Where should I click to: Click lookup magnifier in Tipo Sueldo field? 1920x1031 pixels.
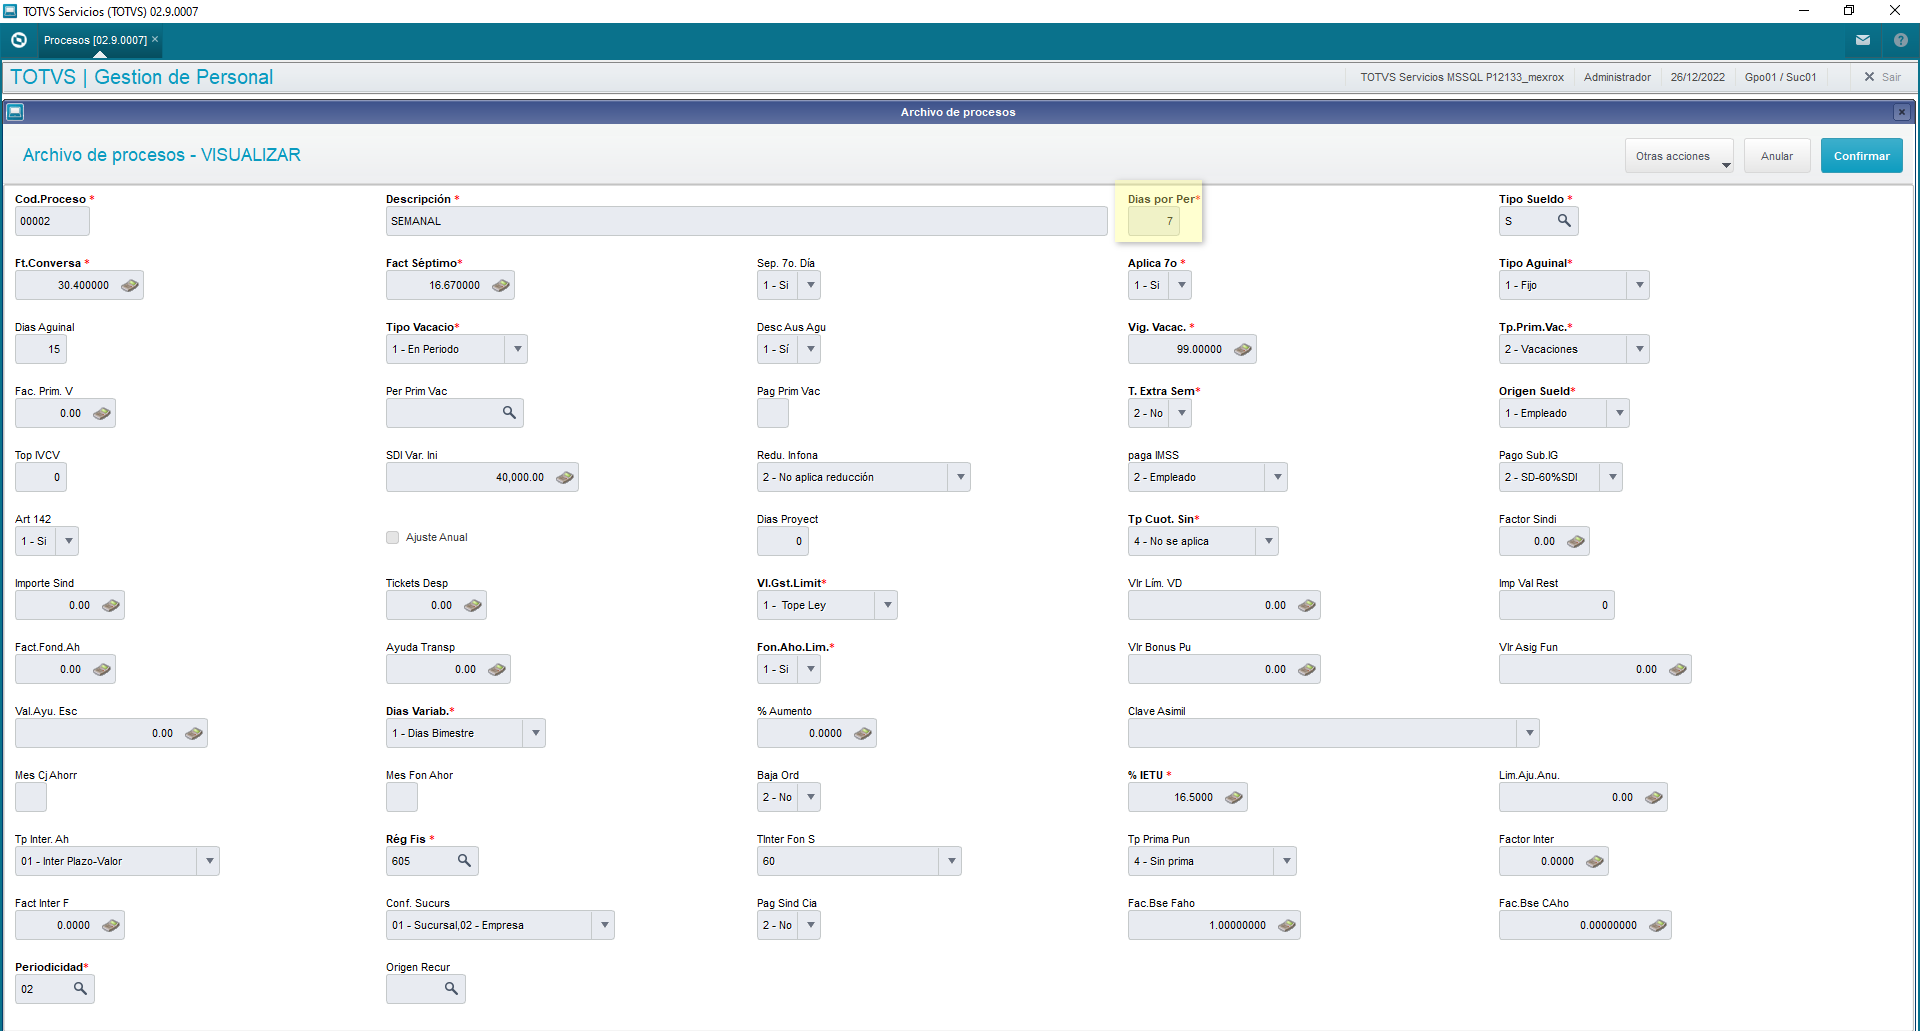point(1564,221)
